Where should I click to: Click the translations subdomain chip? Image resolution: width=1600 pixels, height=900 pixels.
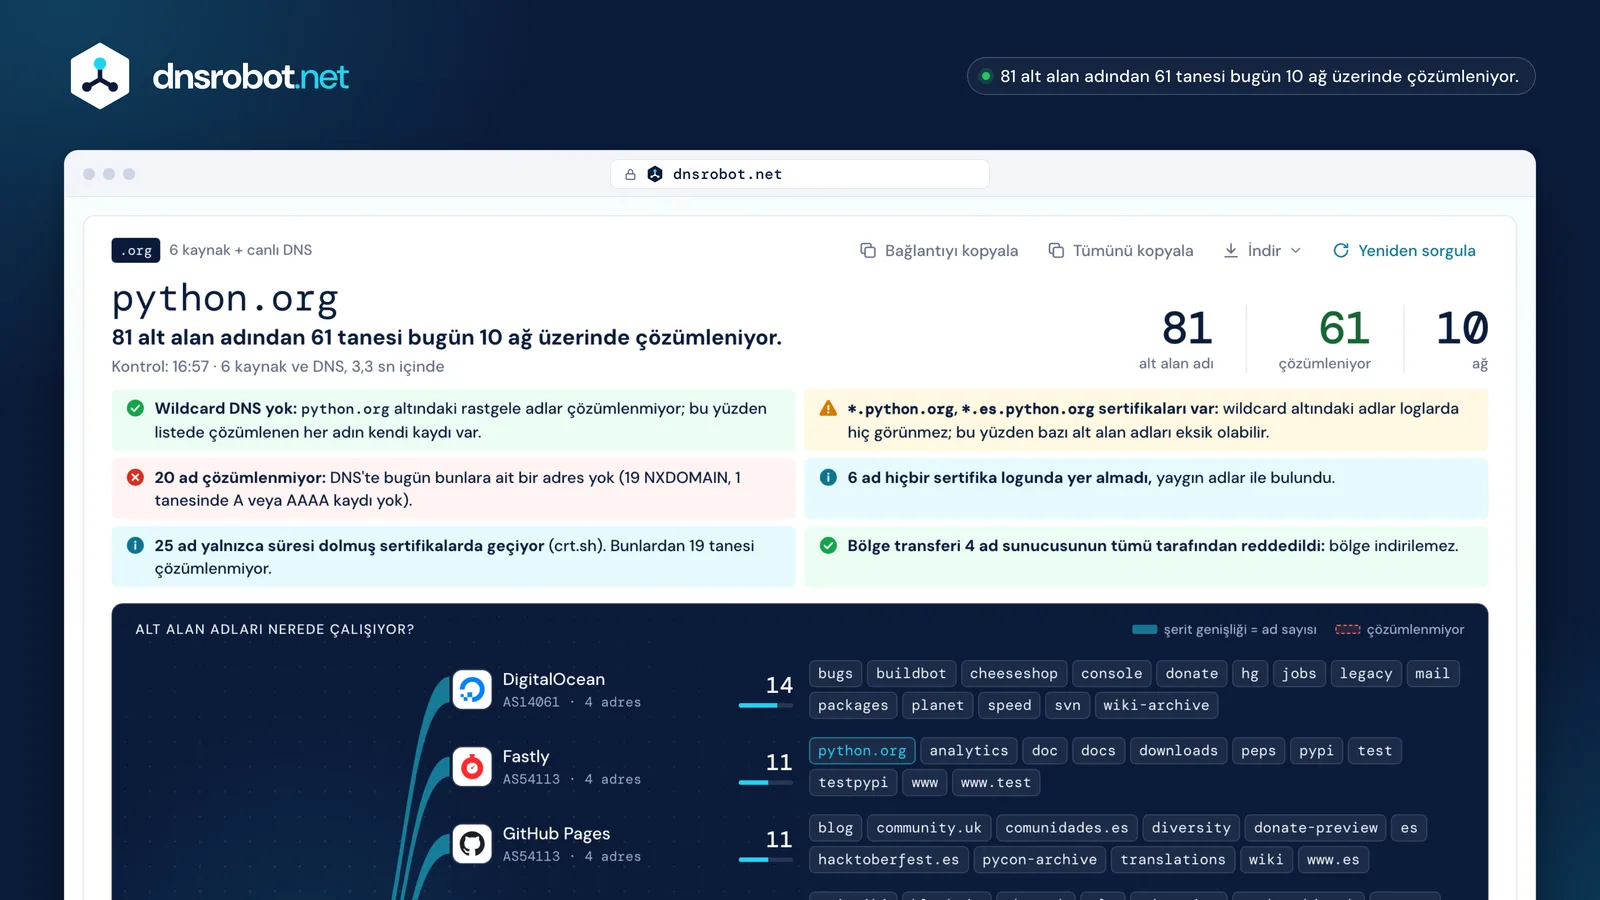1173,860
